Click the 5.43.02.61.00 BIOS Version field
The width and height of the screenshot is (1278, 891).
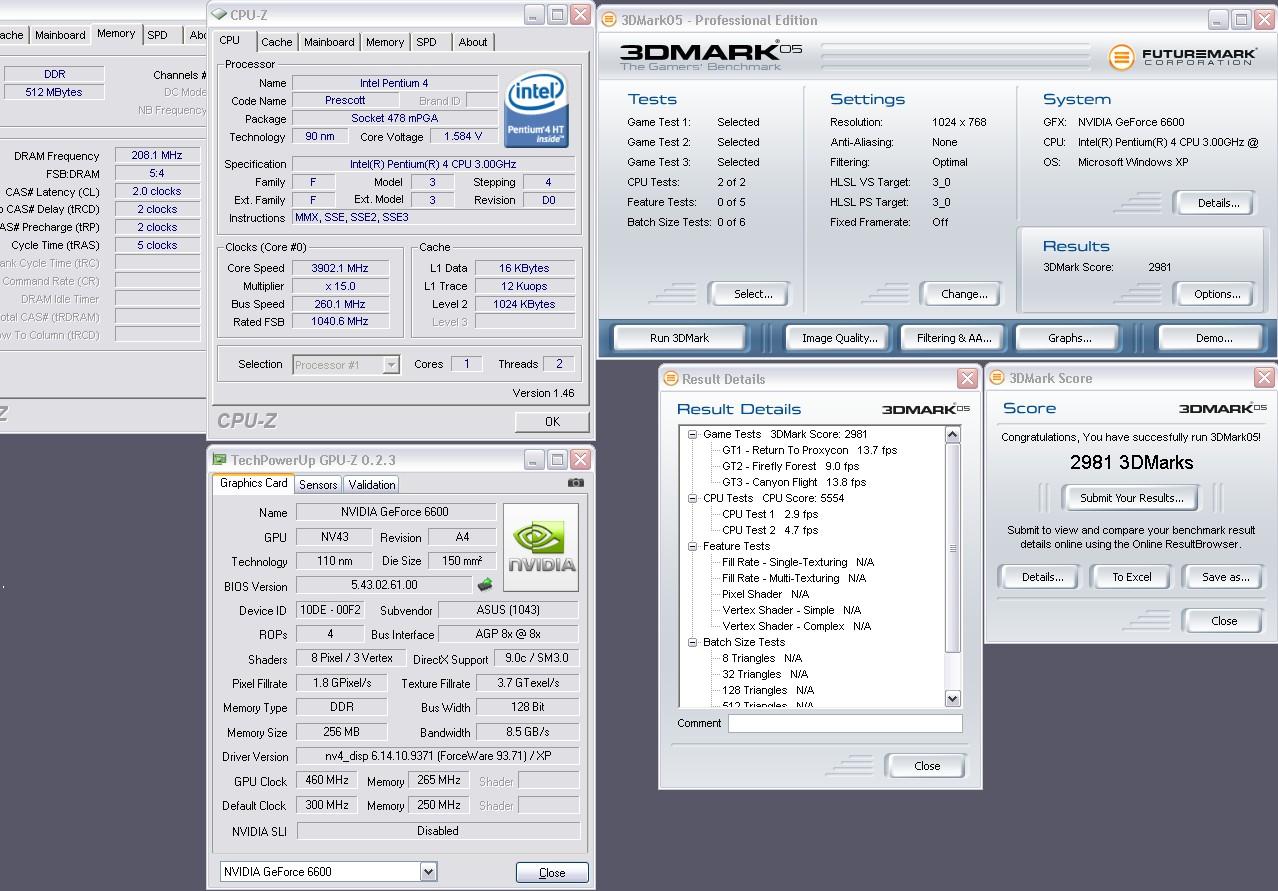click(x=385, y=585)
